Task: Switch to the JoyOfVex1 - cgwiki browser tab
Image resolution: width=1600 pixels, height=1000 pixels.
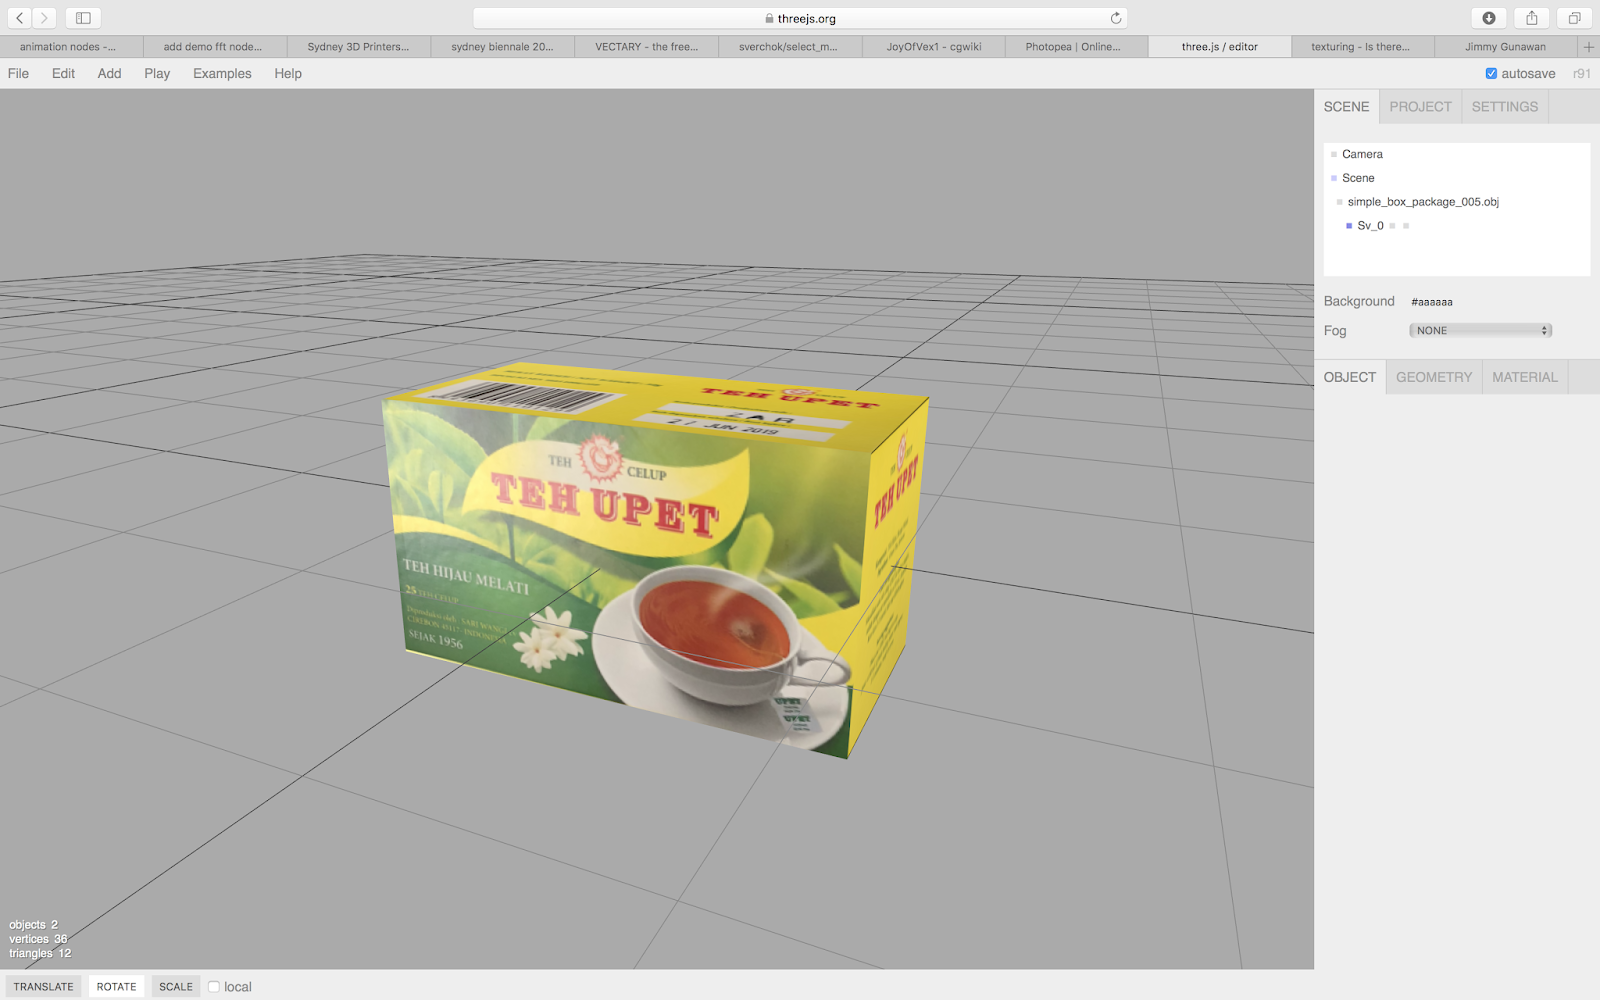Action: [x=934, y=47]
